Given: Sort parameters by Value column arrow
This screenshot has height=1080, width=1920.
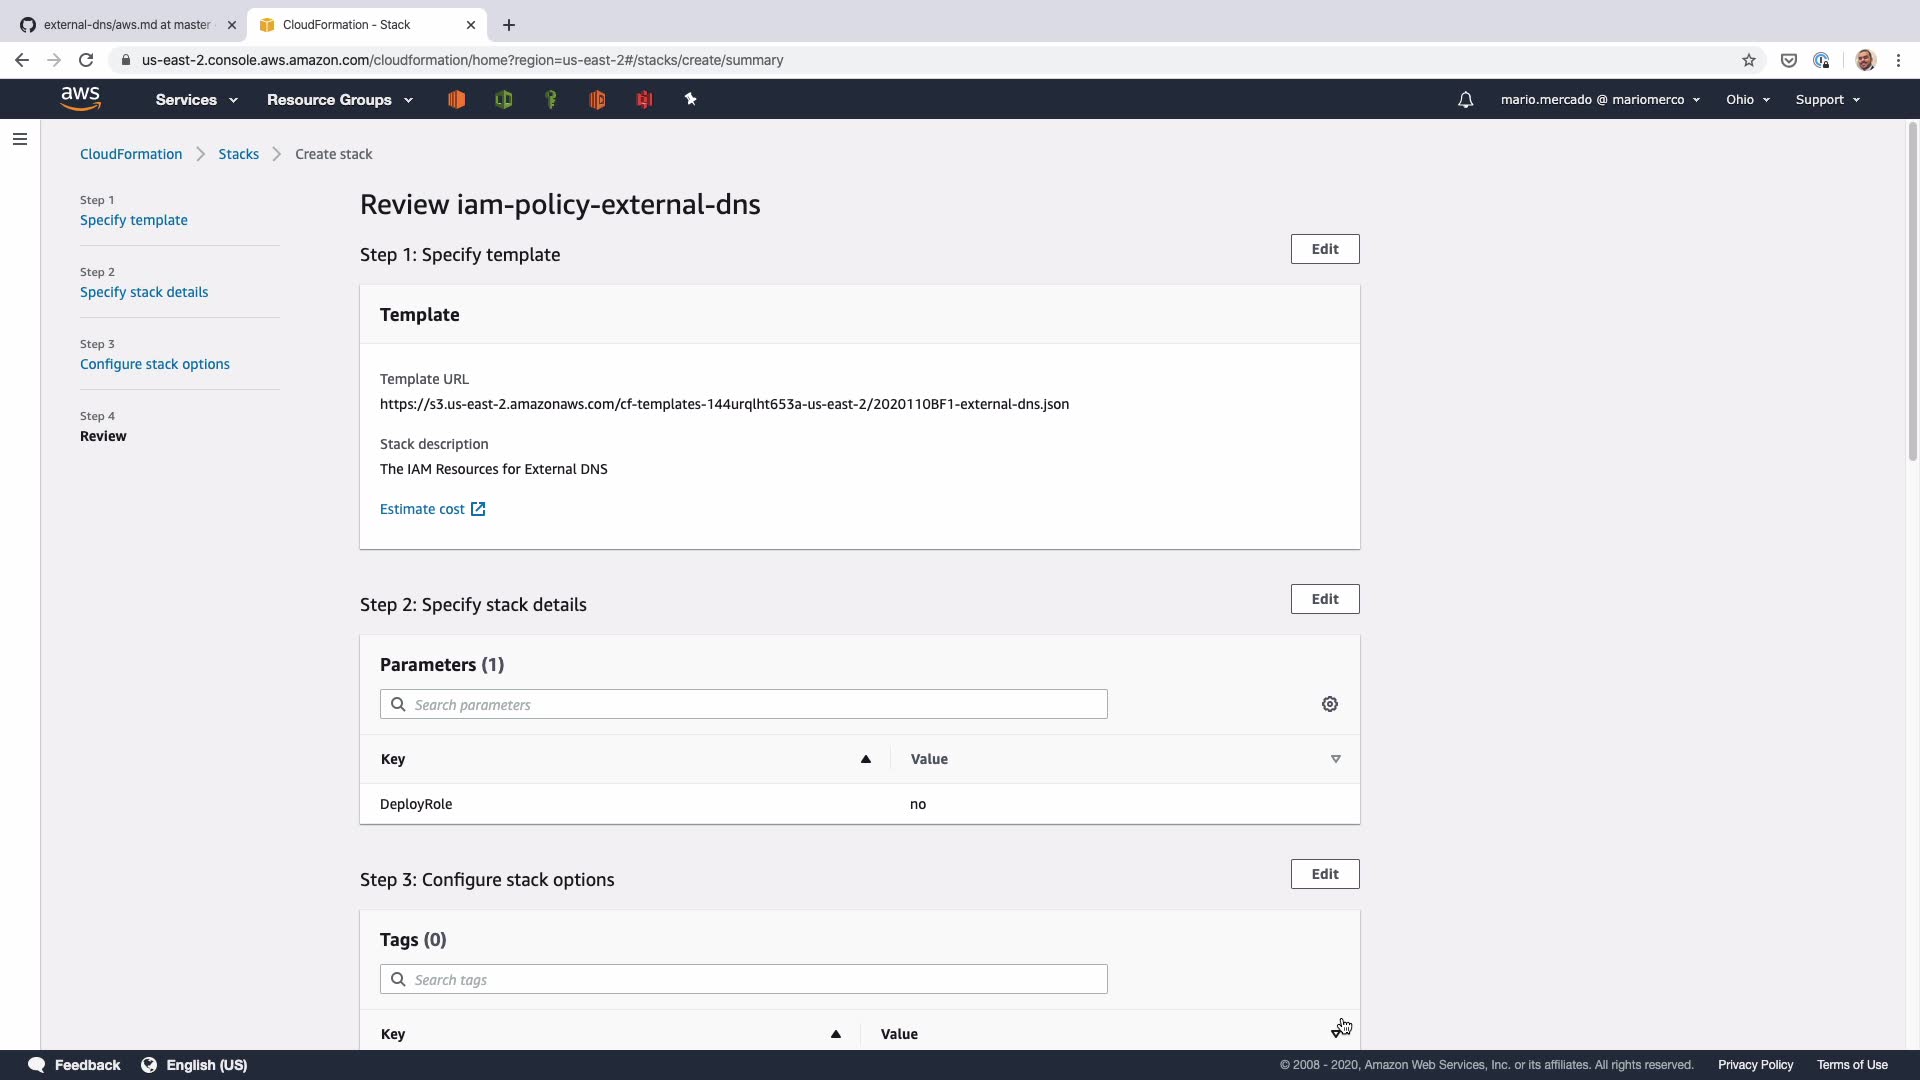Looking at the screenshot, I should (x=1335, y=759).
